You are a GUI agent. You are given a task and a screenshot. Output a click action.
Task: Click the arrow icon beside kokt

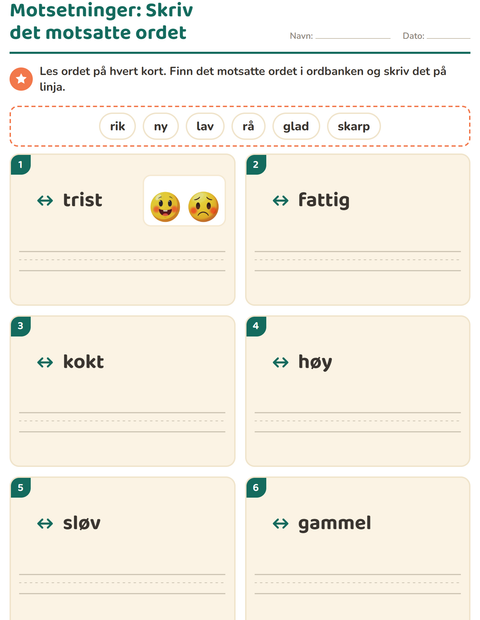(45, 362)
